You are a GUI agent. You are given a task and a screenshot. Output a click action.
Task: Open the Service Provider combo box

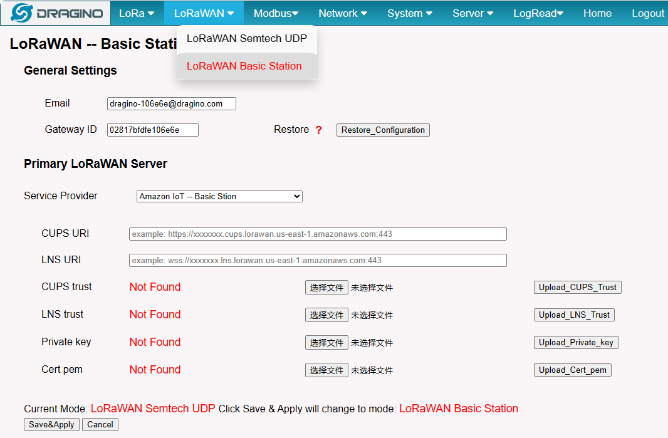[219, 196]
